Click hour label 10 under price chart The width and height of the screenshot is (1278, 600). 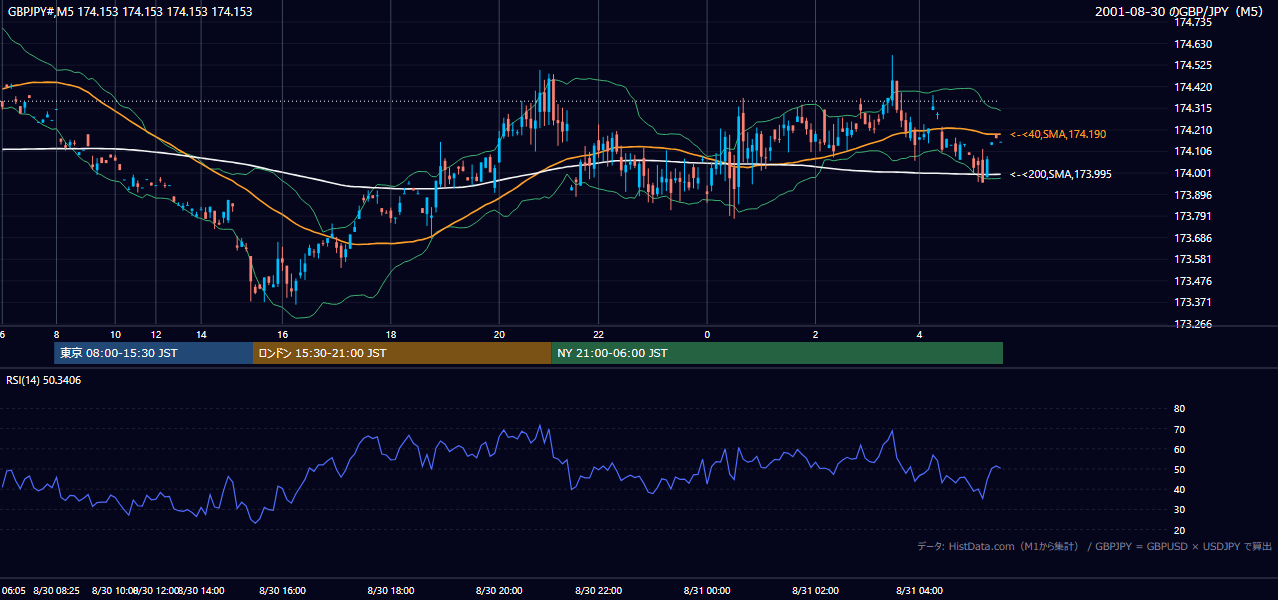click(116, 334)
